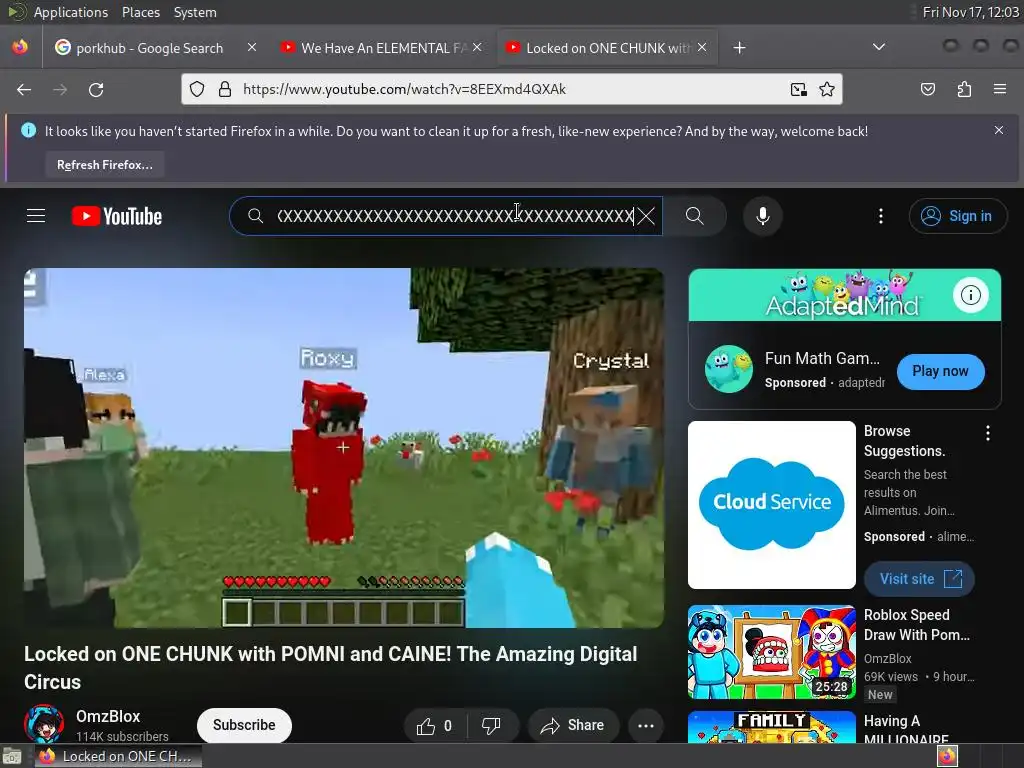This screenshot has width=1024, height=768.
Task: Go back with the browser back arrow
Action: (24, 89)
